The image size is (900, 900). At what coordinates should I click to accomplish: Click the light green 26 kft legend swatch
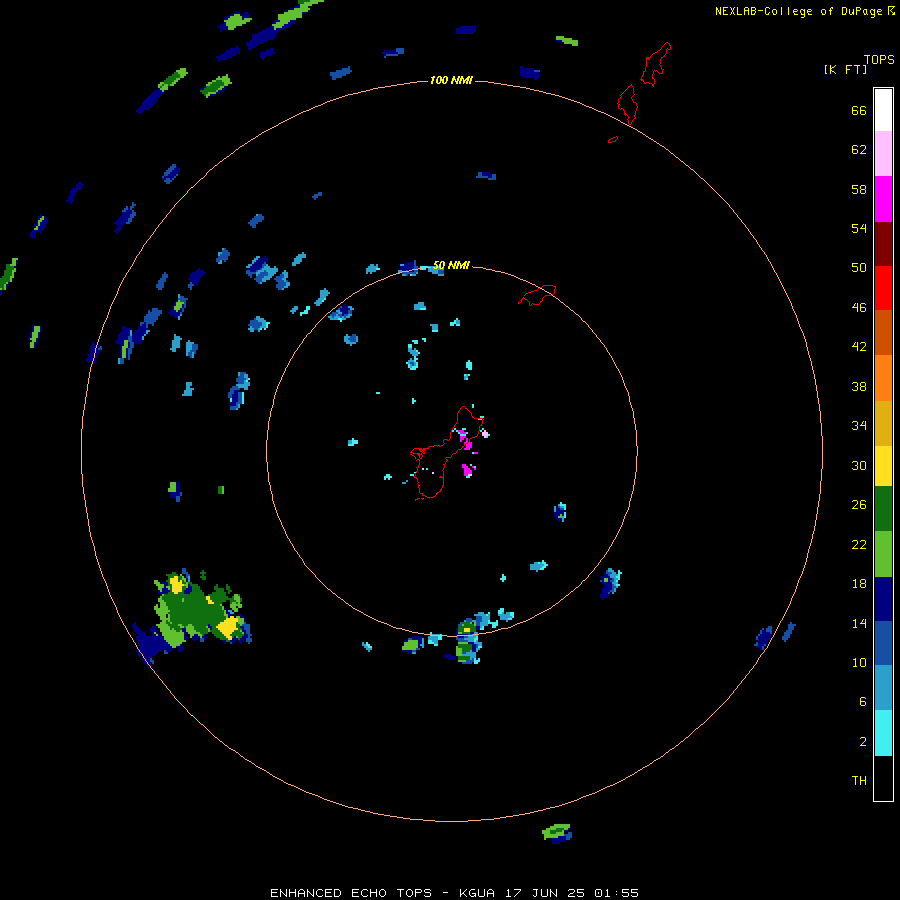coord(883,554)
